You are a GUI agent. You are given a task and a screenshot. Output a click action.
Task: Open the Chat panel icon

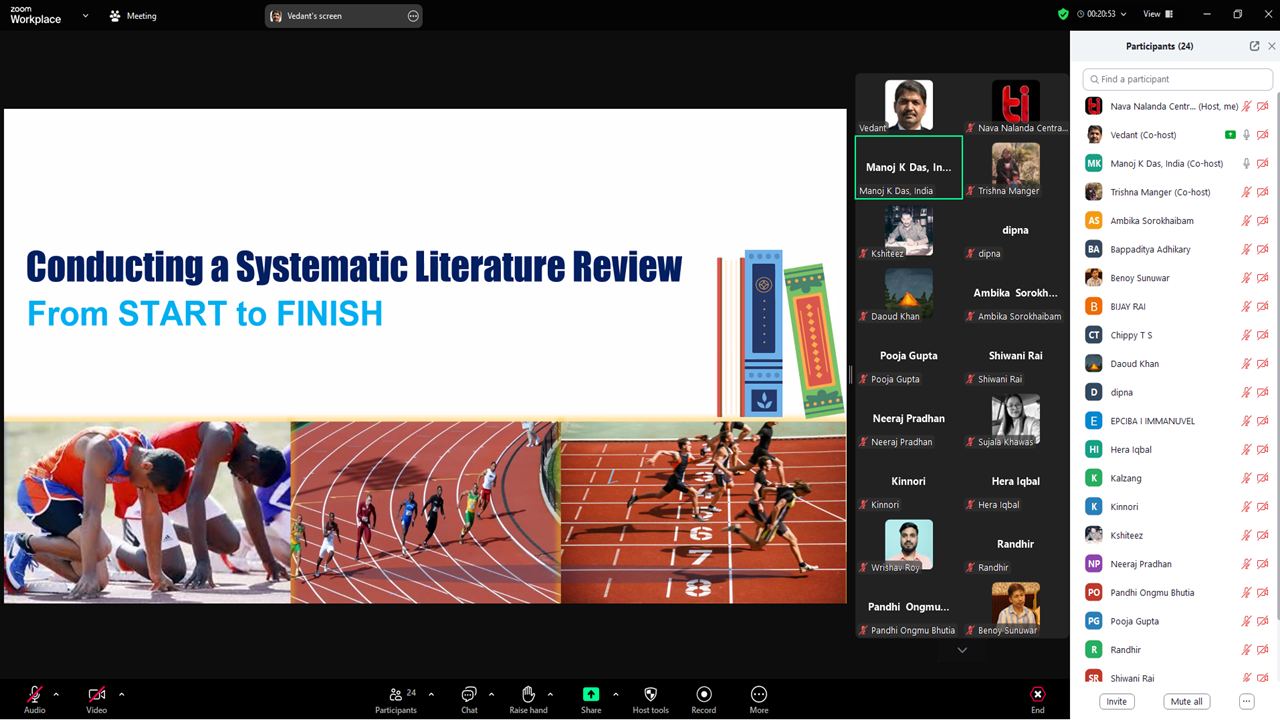469,694
